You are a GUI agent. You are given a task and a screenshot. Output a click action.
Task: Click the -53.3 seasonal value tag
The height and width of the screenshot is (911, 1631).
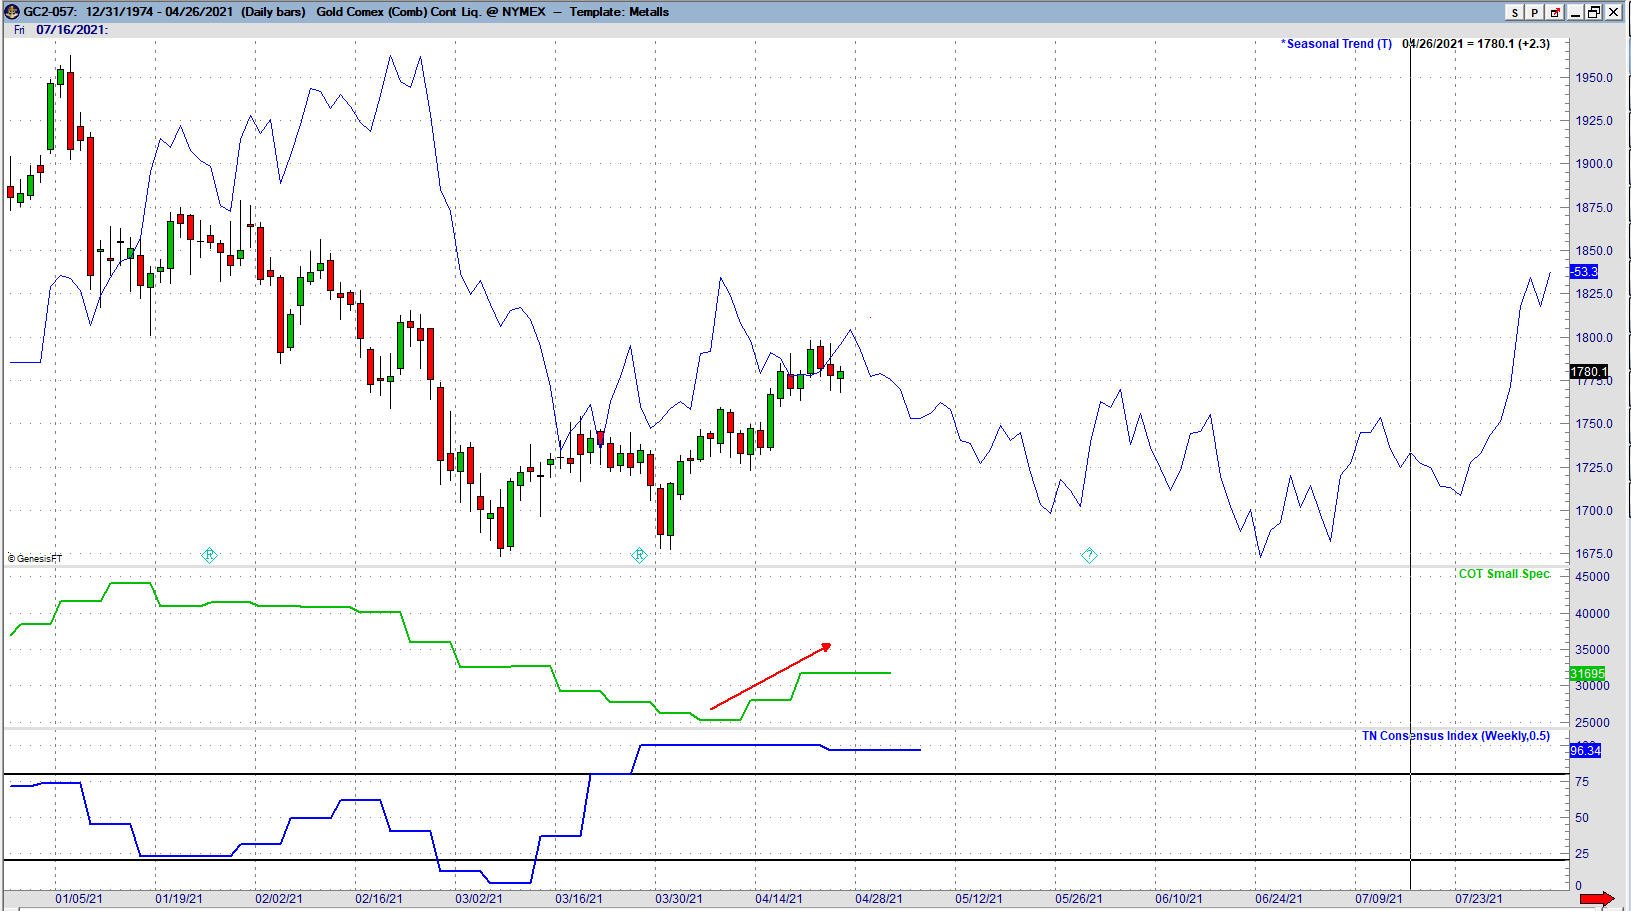pos(1584,272)
